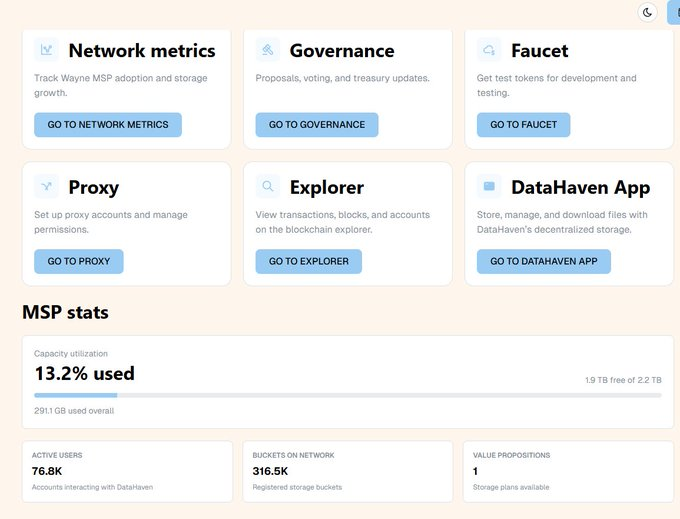Screen dimensions: 680x519
Task: Click the 13.2% used value
Action: [x=85, y=374]
